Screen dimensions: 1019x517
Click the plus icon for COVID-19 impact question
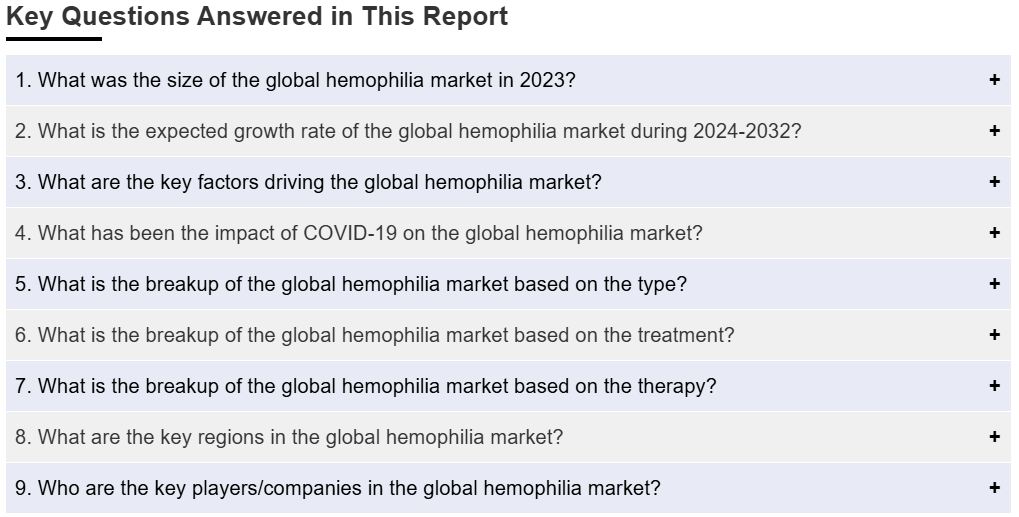994,233
